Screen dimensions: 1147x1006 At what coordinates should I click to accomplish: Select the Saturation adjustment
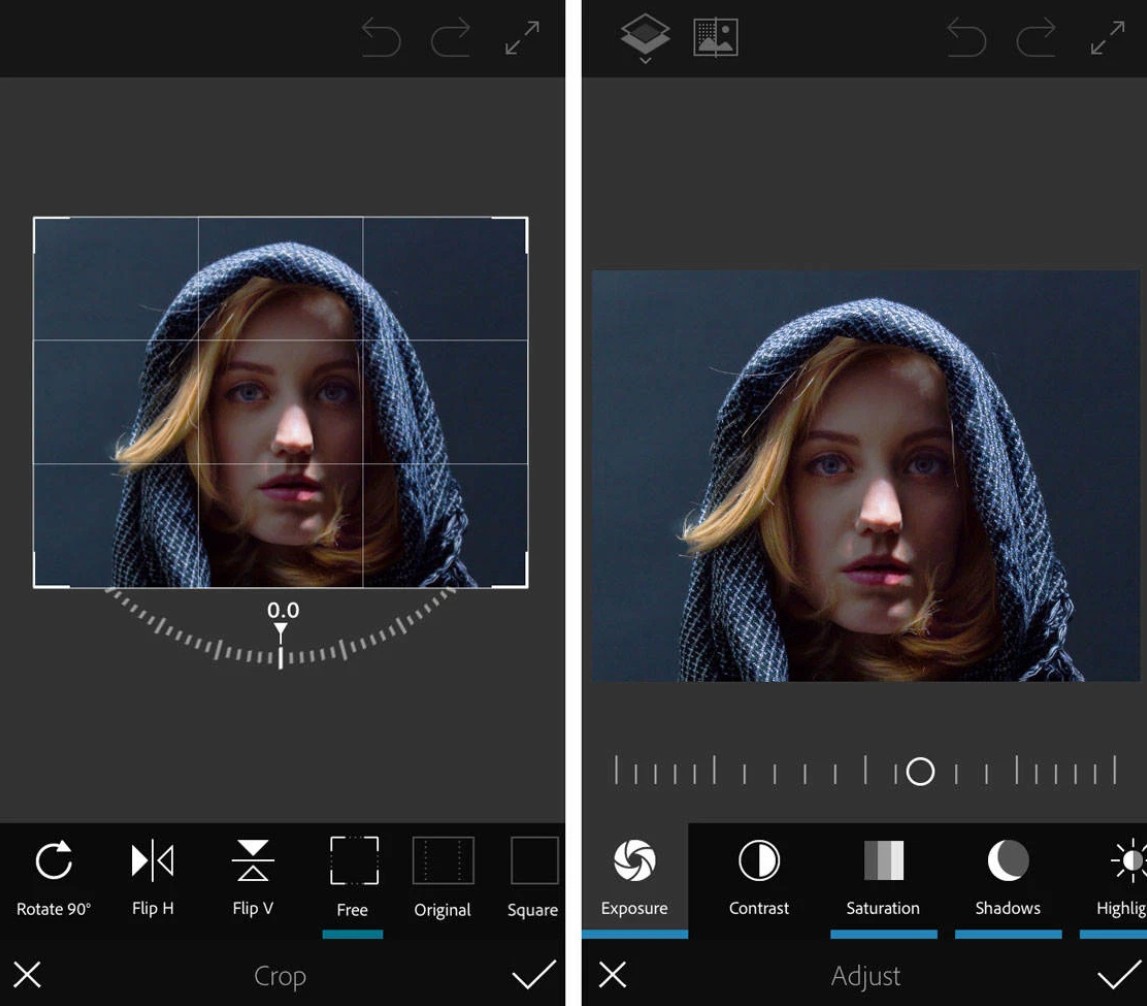pos(882,877)
